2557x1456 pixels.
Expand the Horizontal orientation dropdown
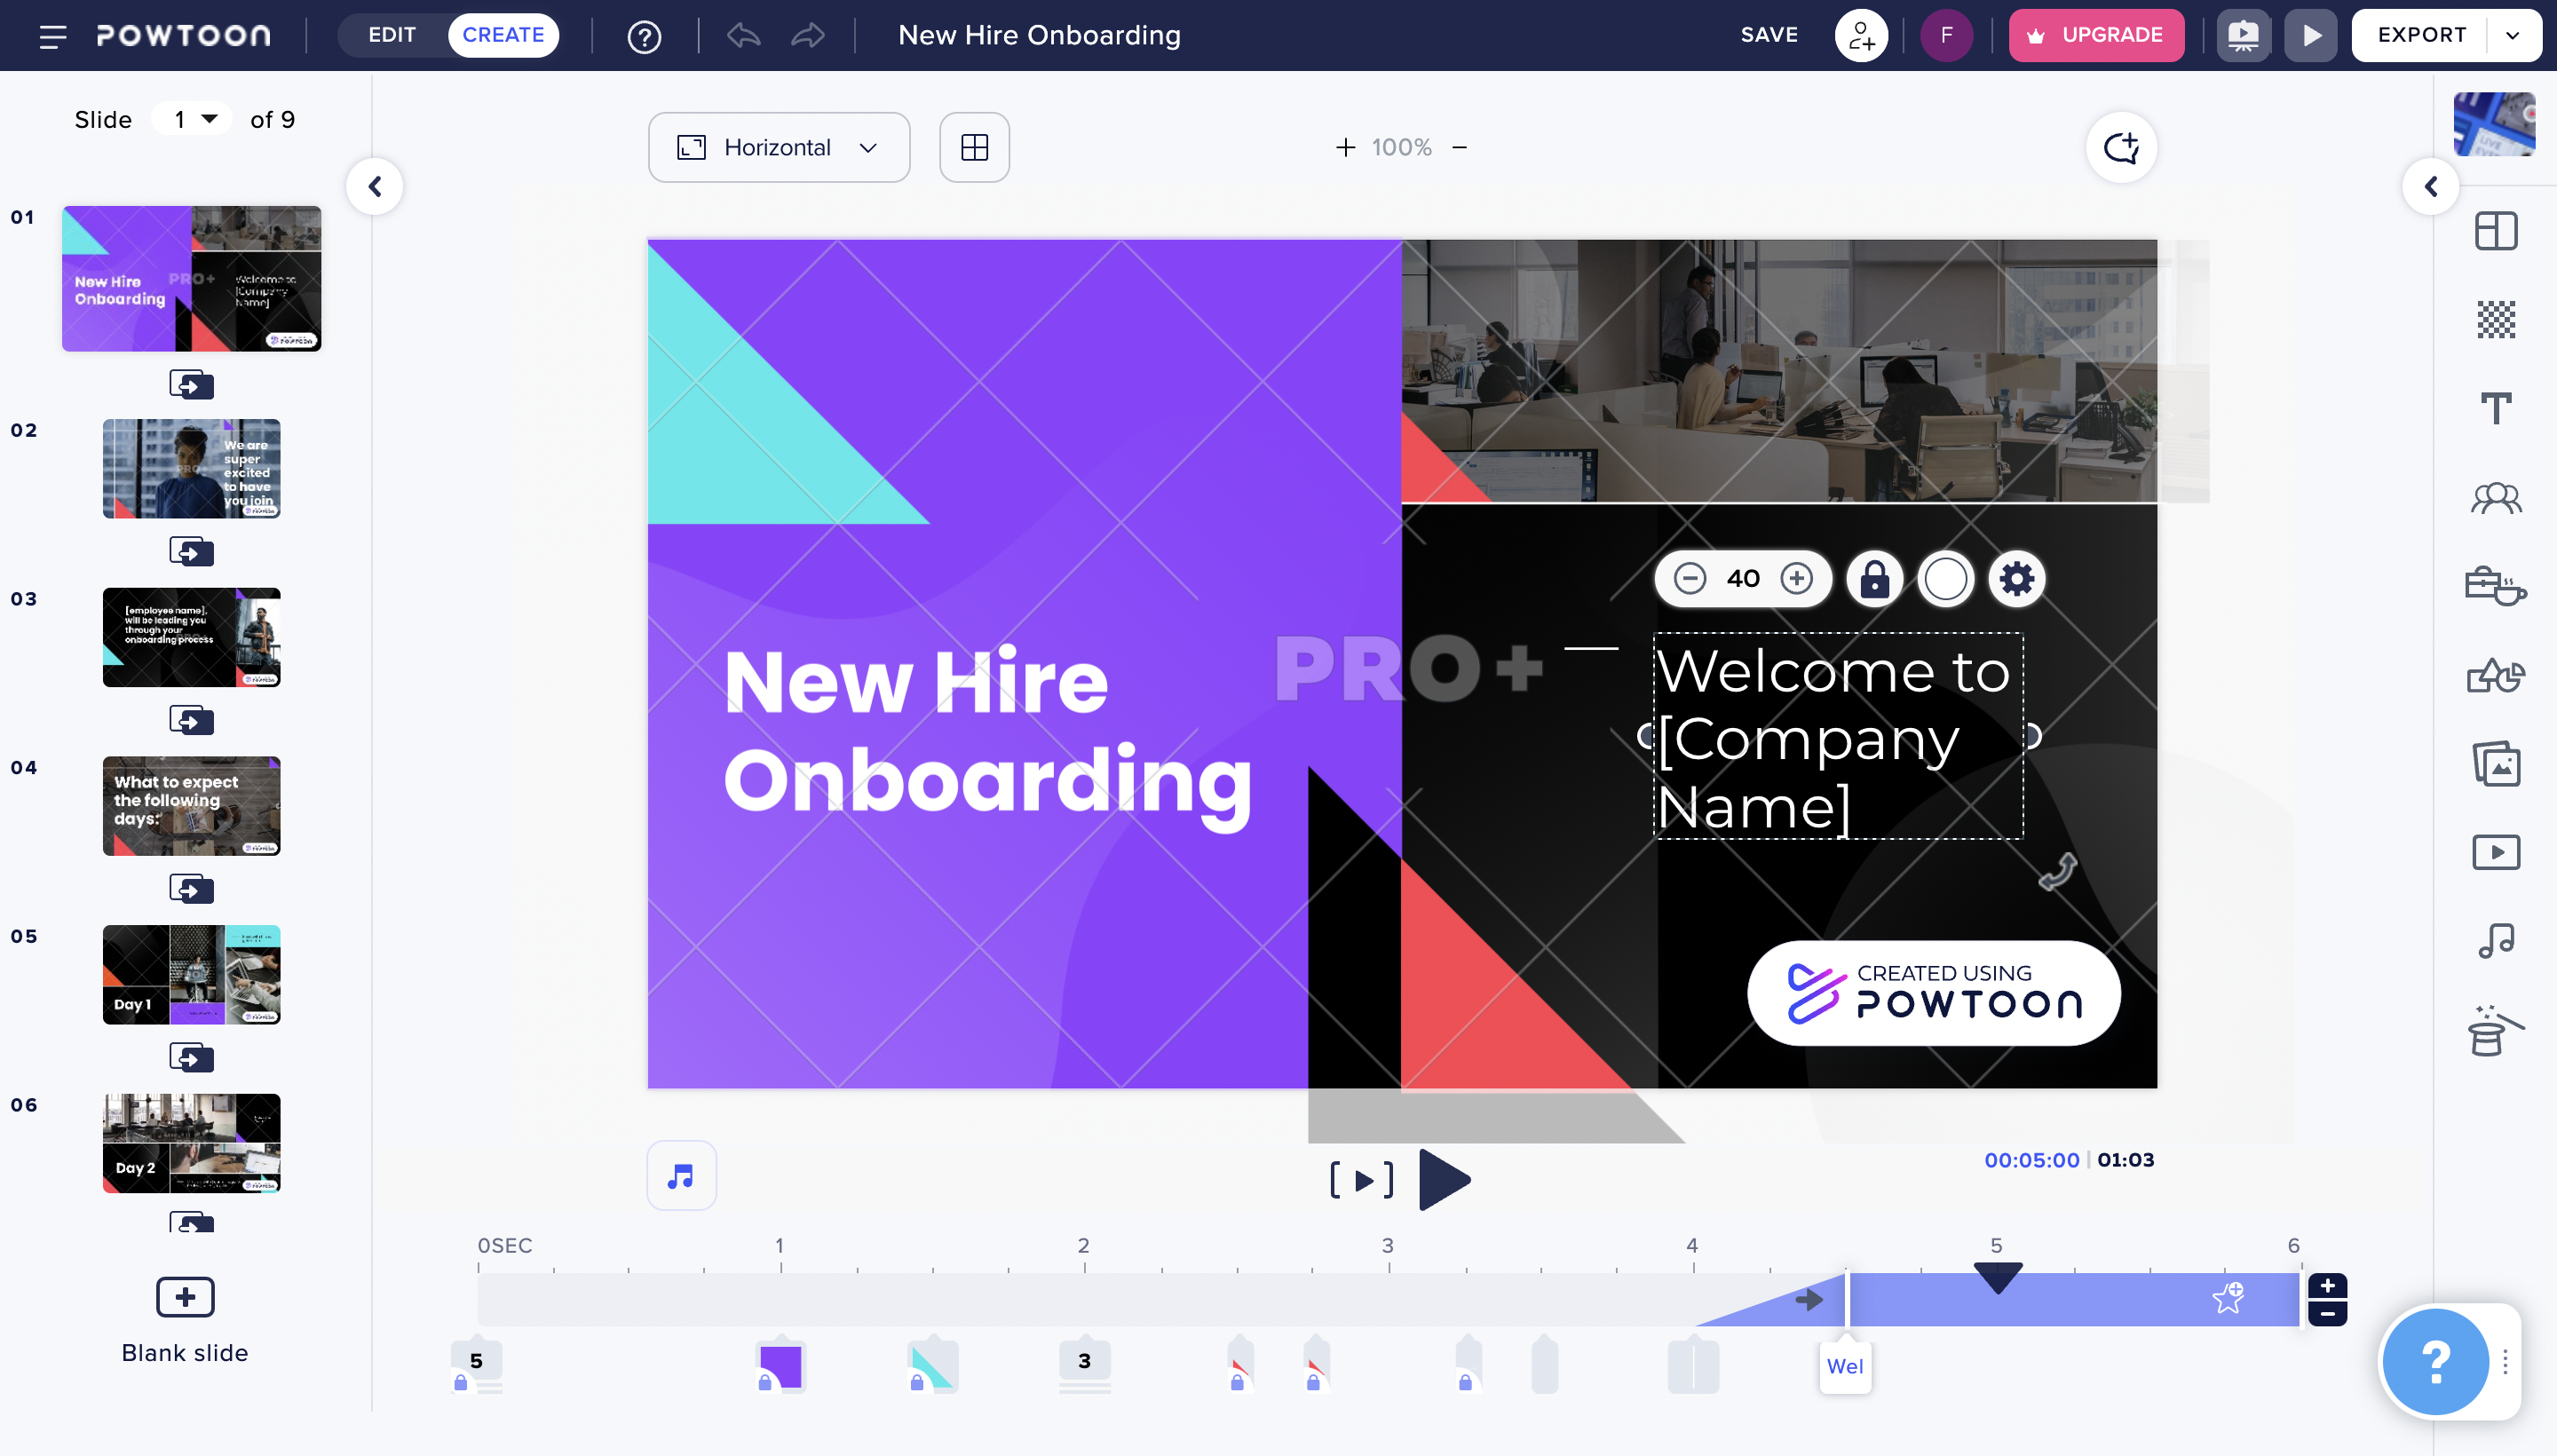click(778, 147)
